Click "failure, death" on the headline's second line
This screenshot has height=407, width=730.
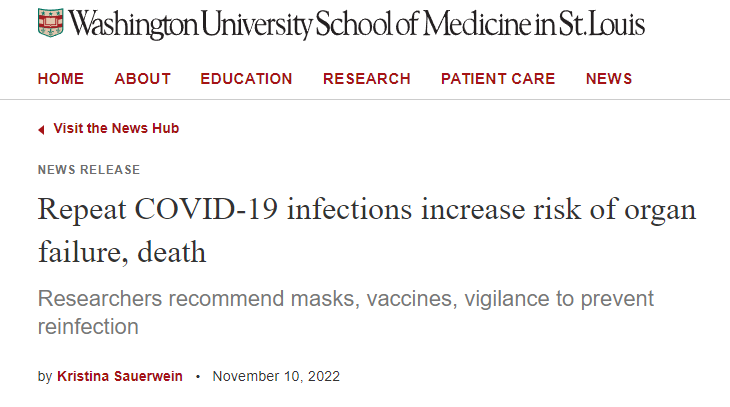(x=122, y=252)
